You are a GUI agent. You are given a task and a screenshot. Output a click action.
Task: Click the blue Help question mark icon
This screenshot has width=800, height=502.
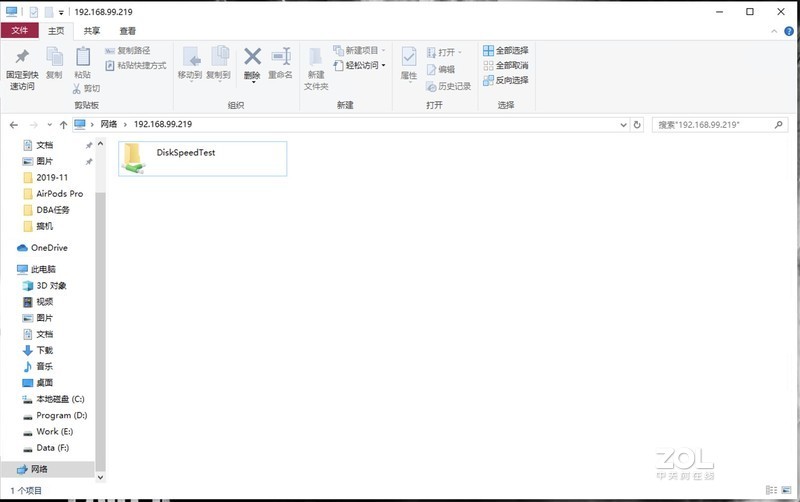[789, 31]
